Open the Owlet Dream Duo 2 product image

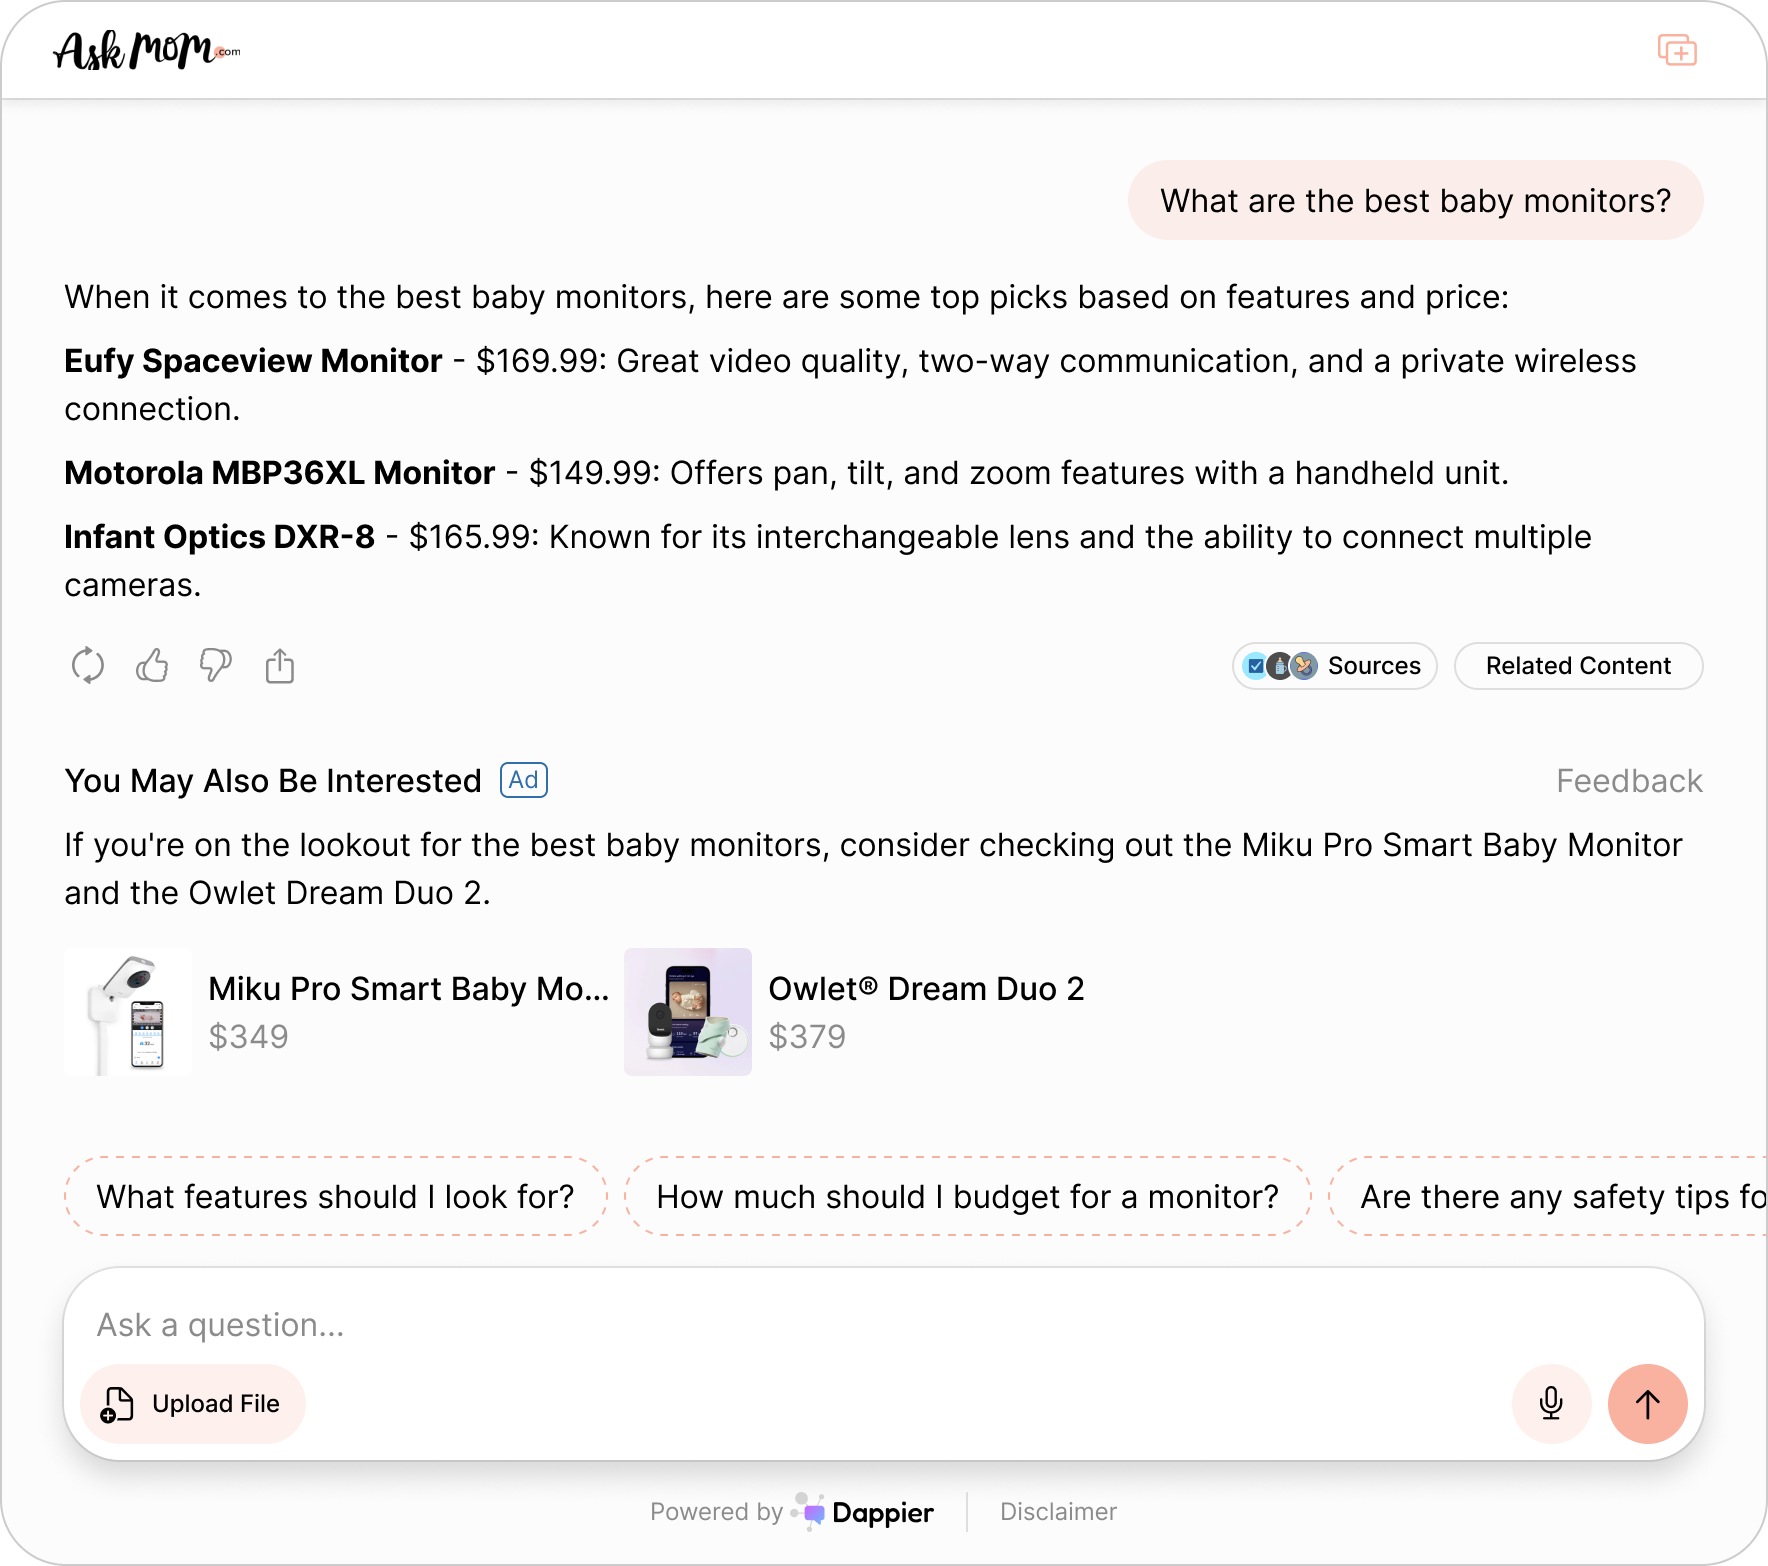coord(688,1012)
